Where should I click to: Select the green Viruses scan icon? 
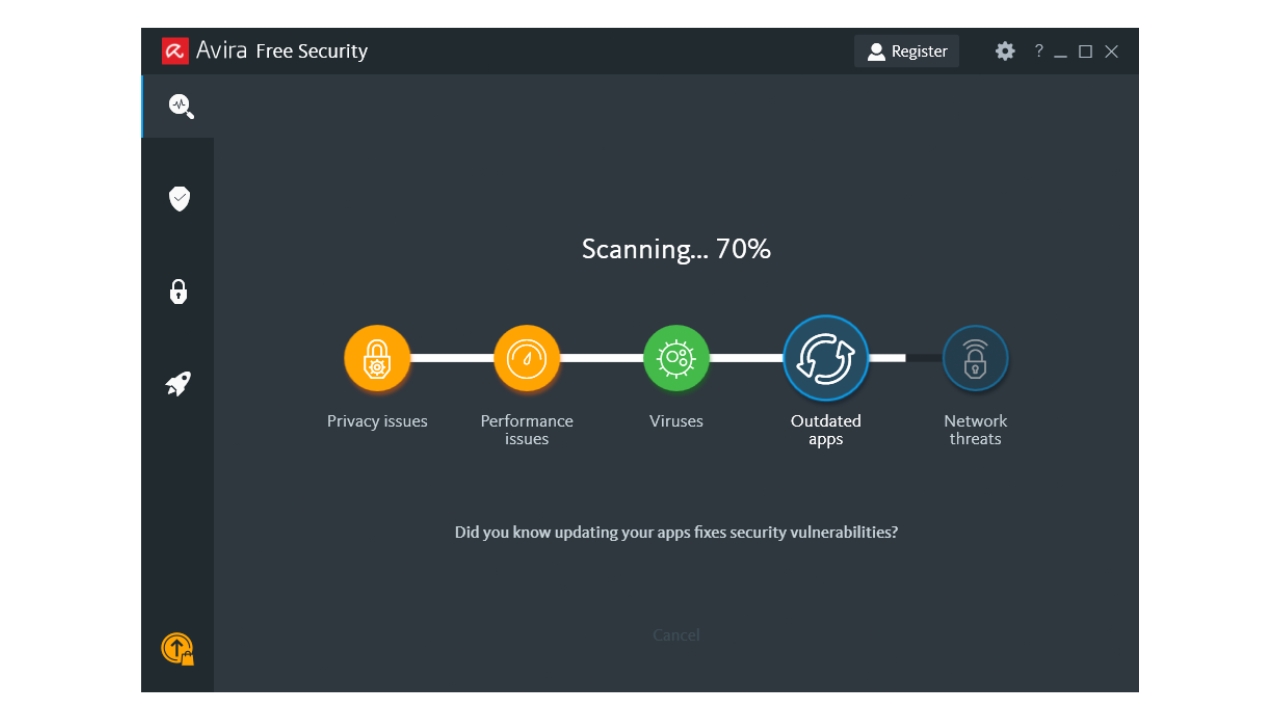click(x=676, y=358)
